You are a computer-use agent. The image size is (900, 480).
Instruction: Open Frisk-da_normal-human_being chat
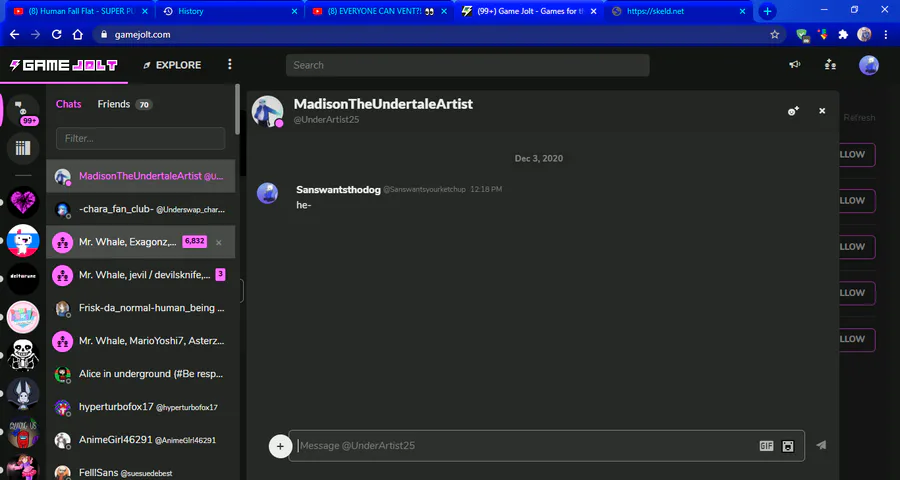coord(141,308)
